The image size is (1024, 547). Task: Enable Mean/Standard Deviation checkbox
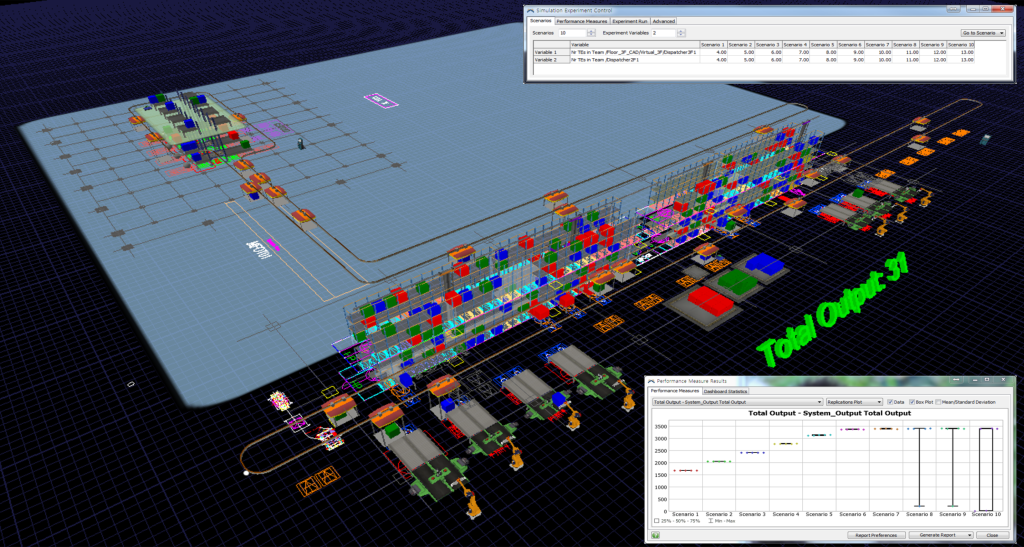(x=938, y=402)
